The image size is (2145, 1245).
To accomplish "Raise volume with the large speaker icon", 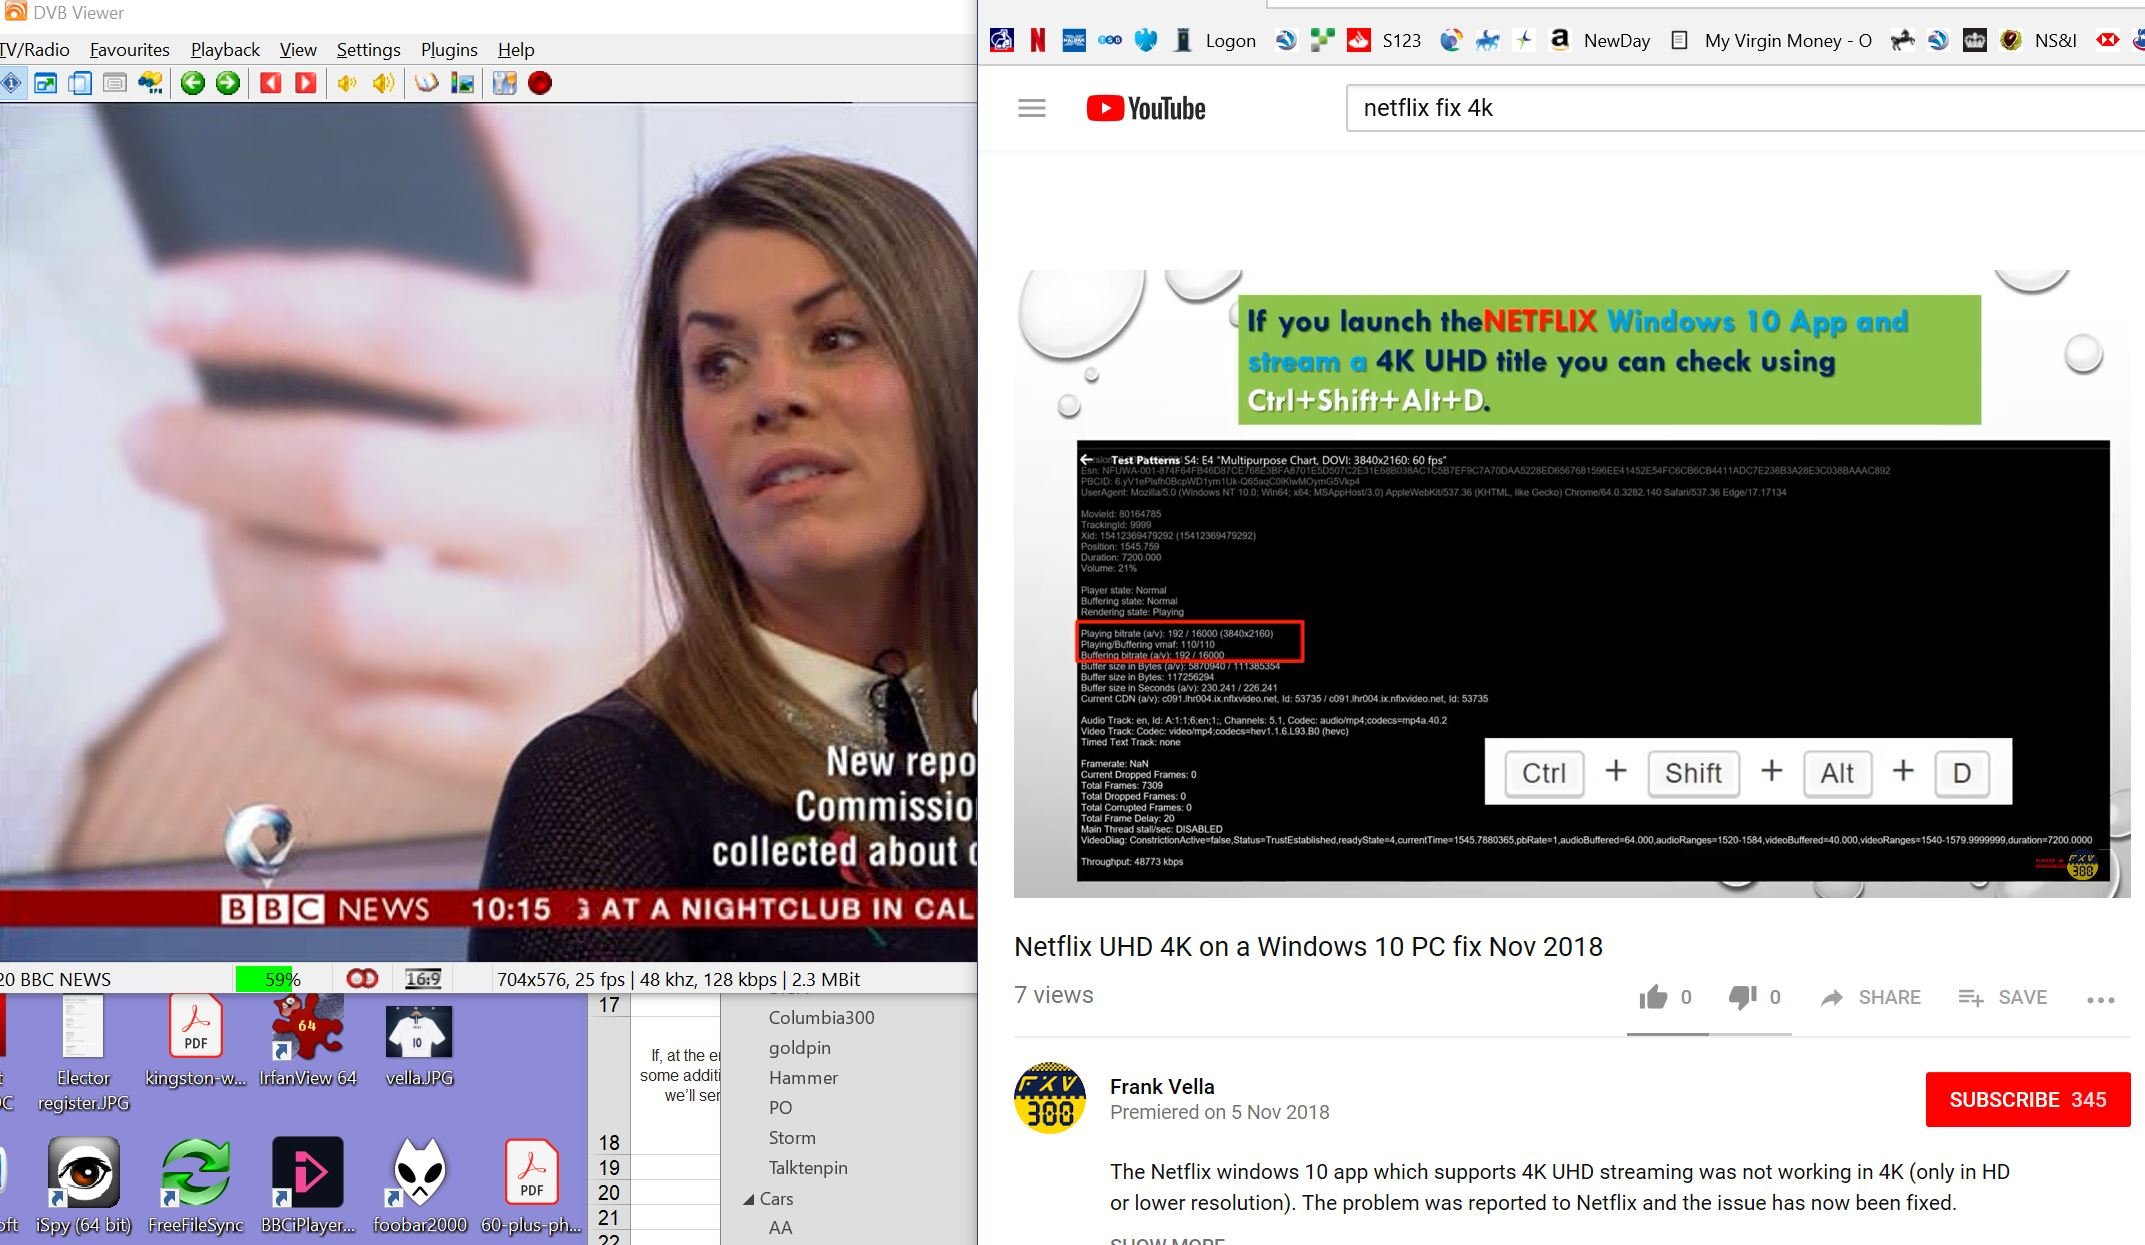I will coord(383,83).
